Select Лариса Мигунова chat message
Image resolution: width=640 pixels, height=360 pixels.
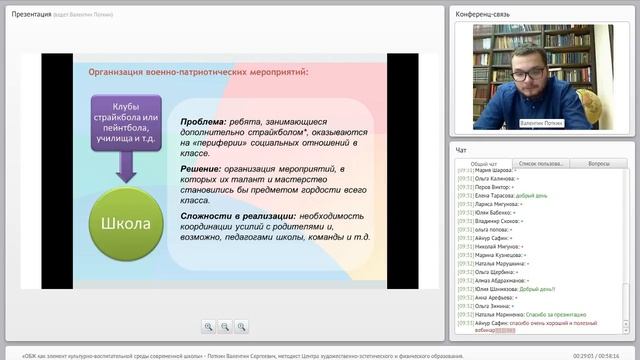(490, 204)
